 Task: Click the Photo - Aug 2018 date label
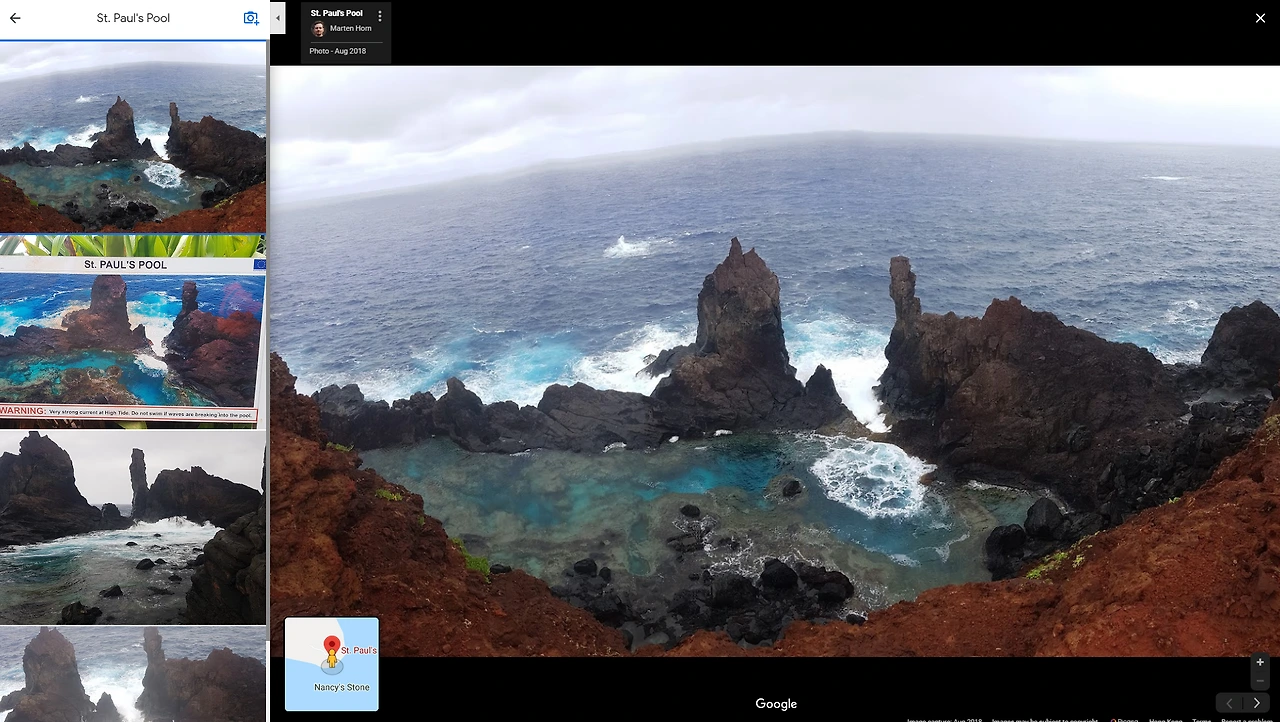[338, 51]
